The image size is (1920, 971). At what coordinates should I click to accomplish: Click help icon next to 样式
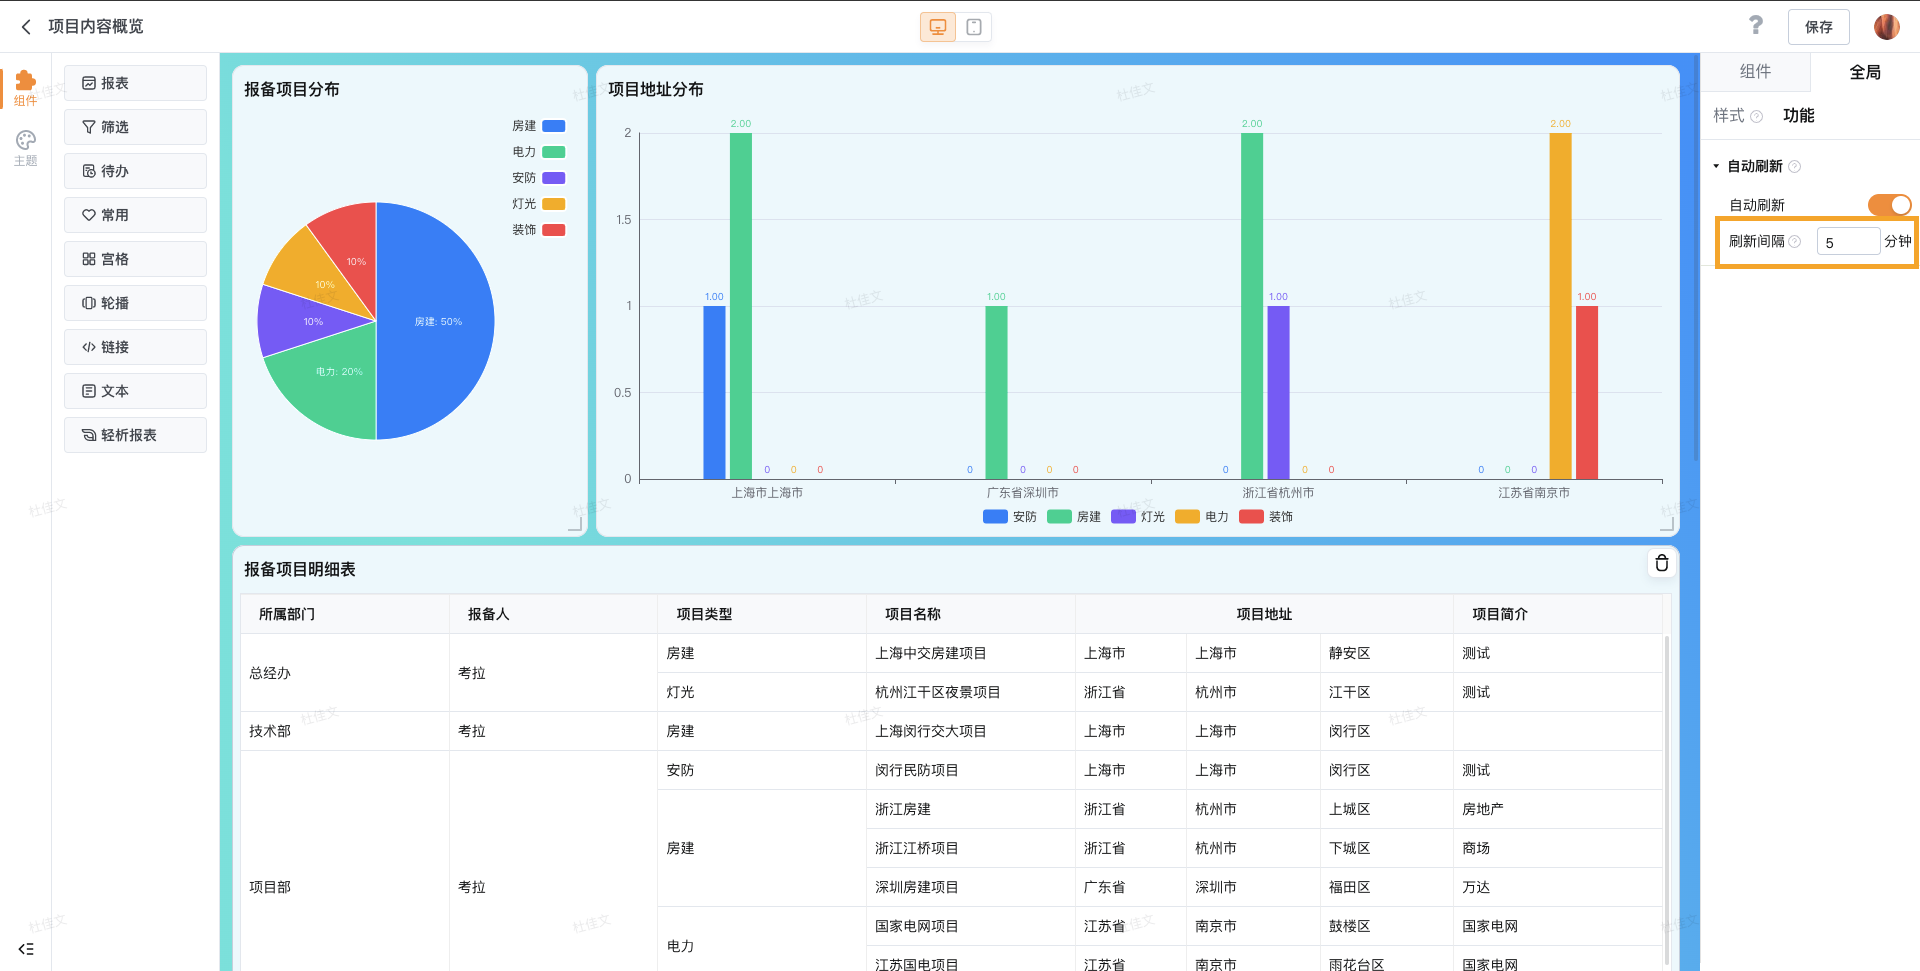point(1756,117)
